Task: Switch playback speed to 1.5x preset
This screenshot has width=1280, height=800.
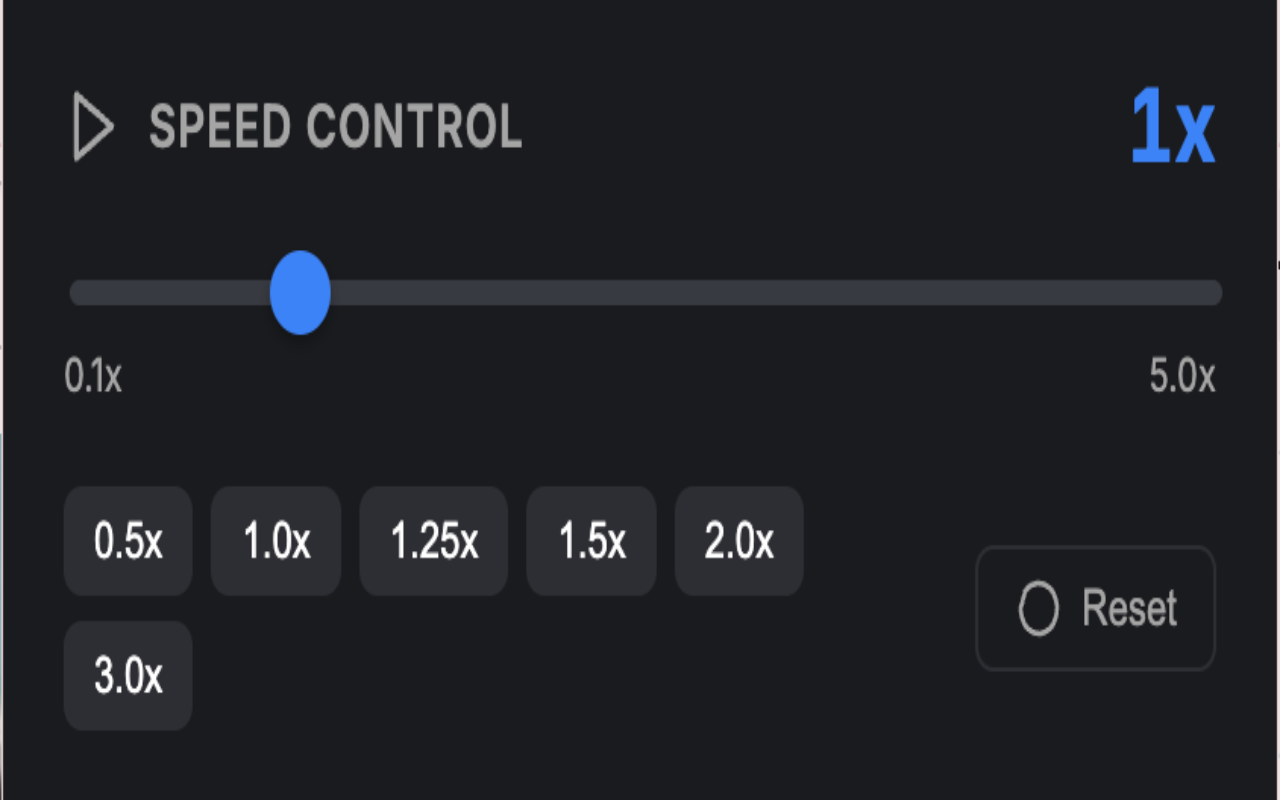Action: click(x=591, y=541)
